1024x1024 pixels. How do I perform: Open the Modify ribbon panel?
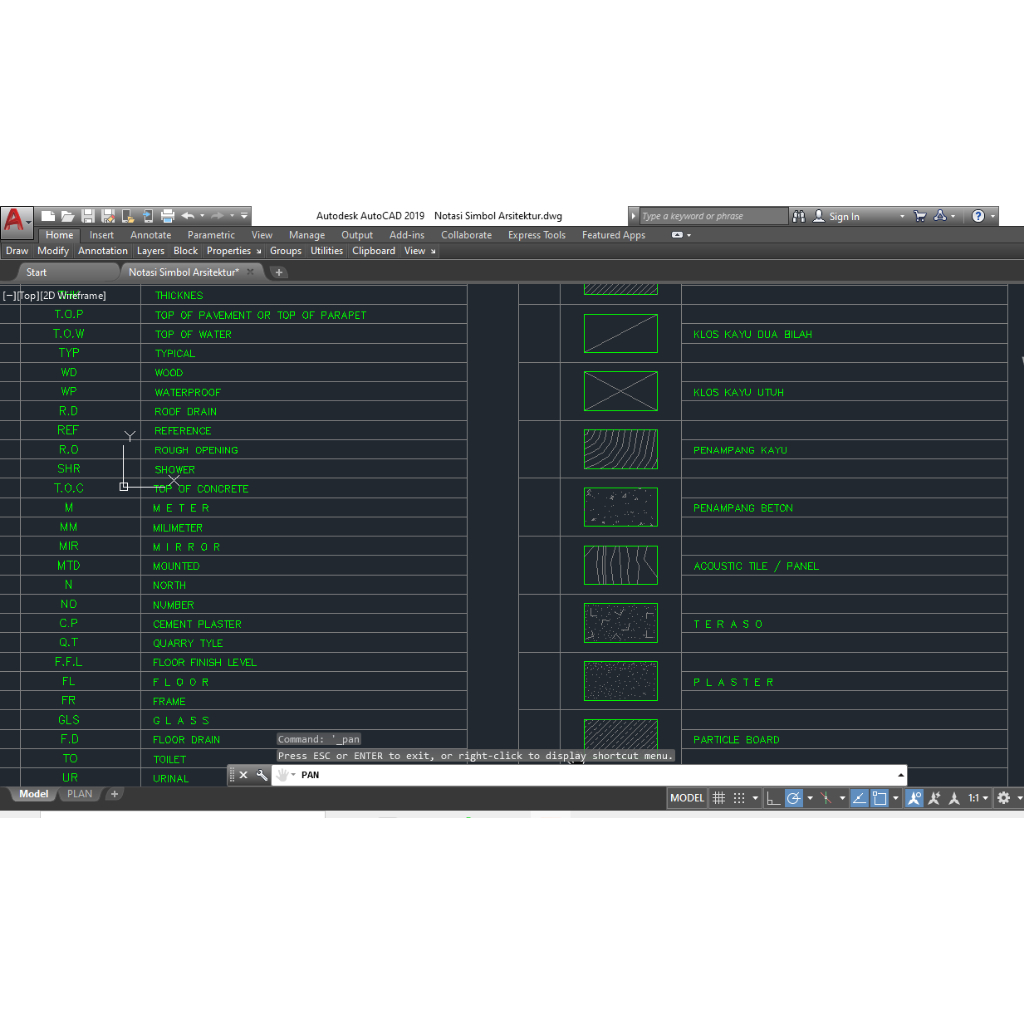(x=53, y=251)
